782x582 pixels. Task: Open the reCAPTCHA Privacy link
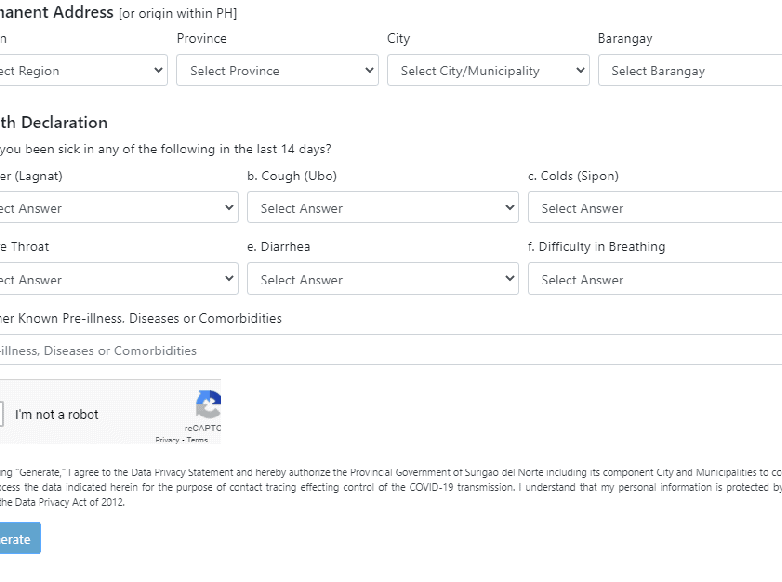pyautogui.click(x=167, y=440)
